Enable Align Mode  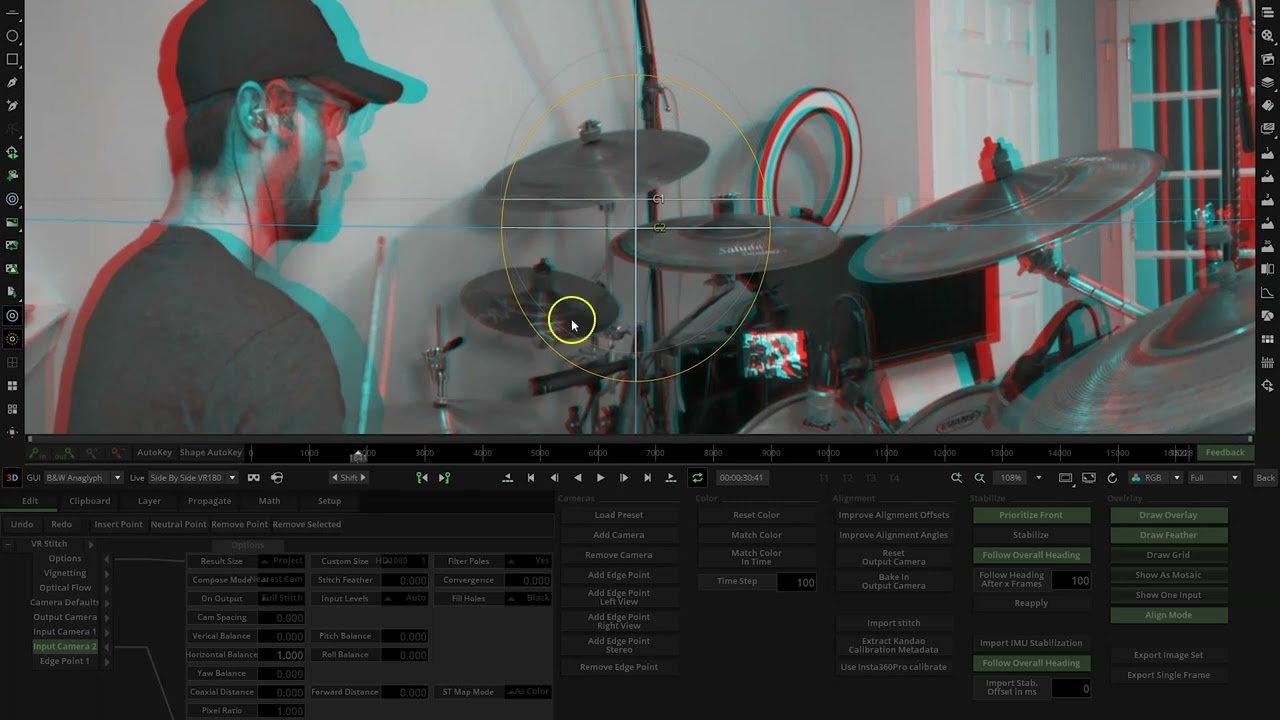(1167, 615)
